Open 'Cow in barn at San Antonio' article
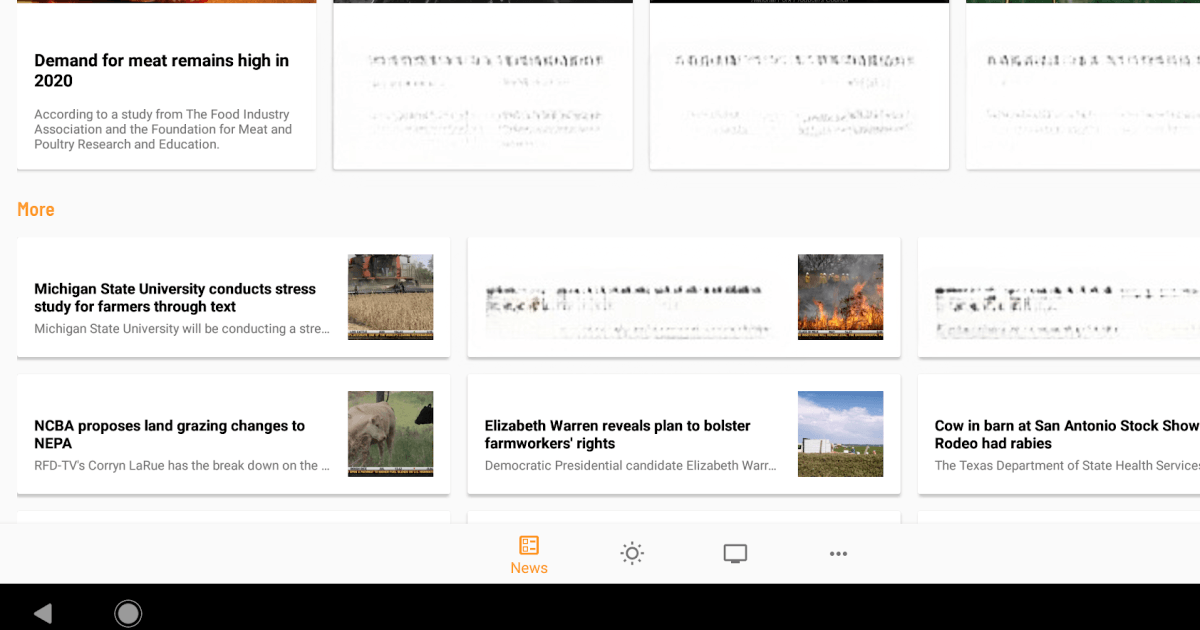The width and height of the screenshot is (1200, 630). coord(1066,434)
